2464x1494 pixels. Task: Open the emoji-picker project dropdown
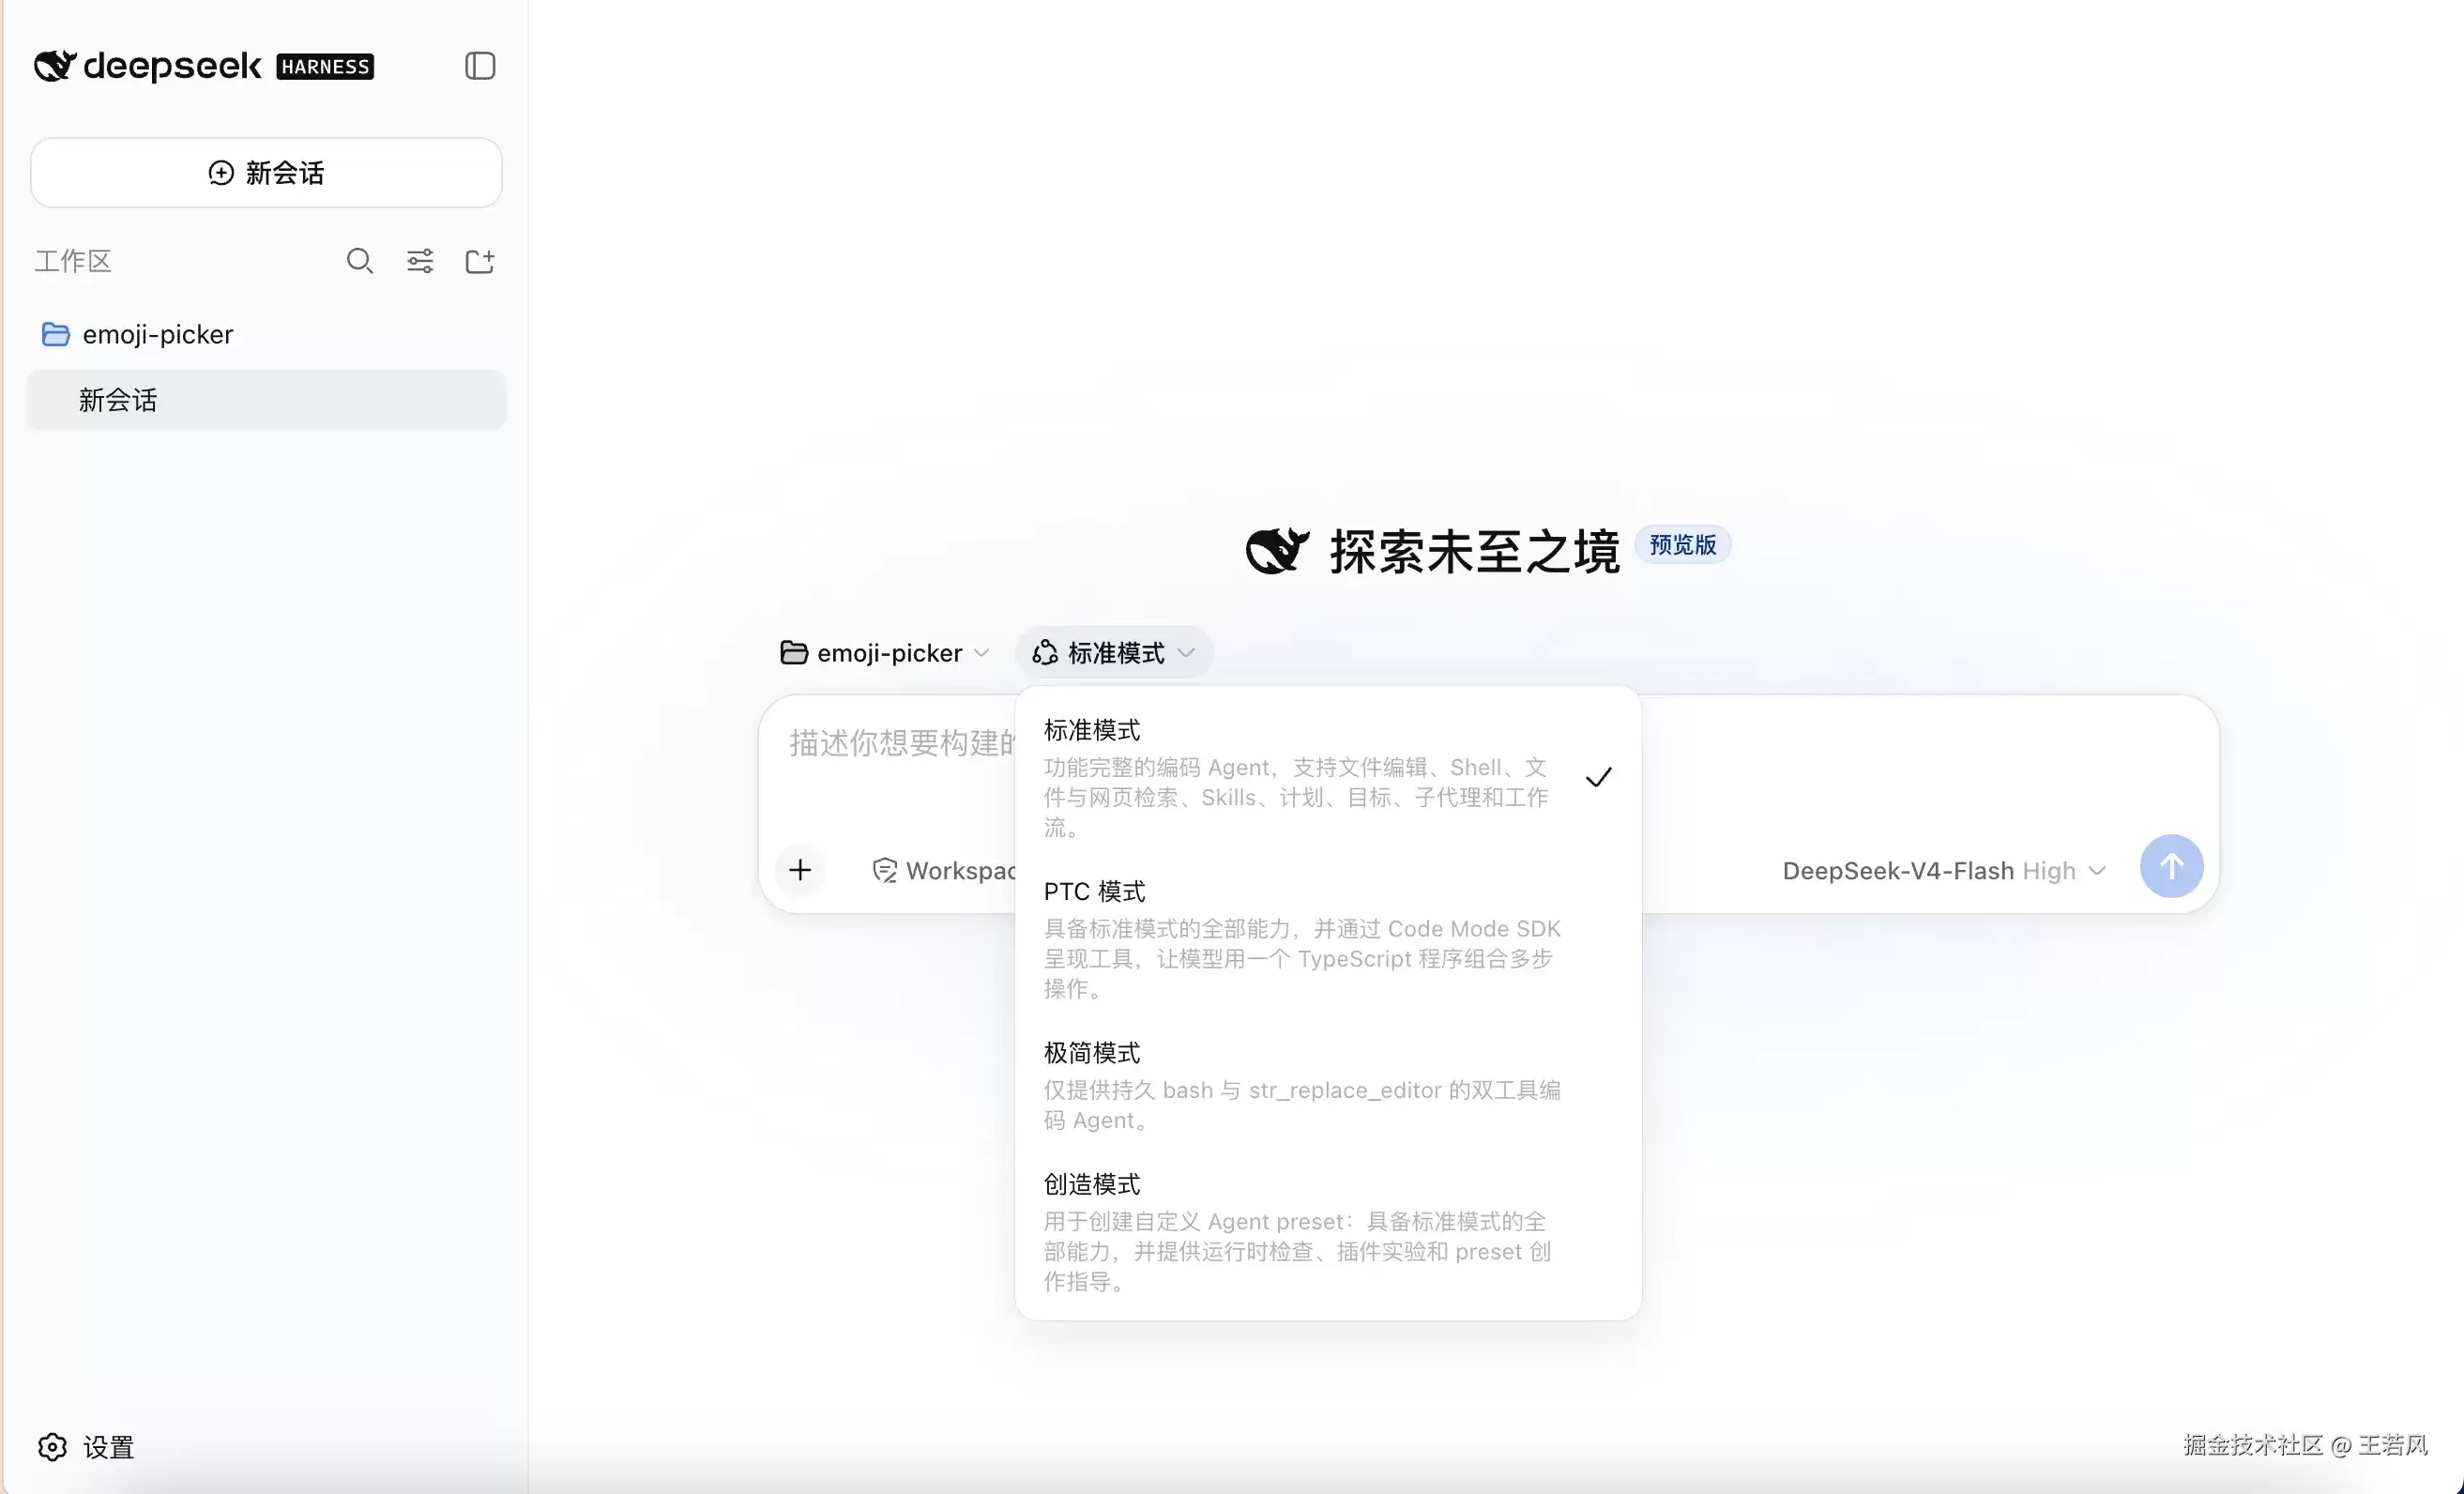tap(885, 653)
